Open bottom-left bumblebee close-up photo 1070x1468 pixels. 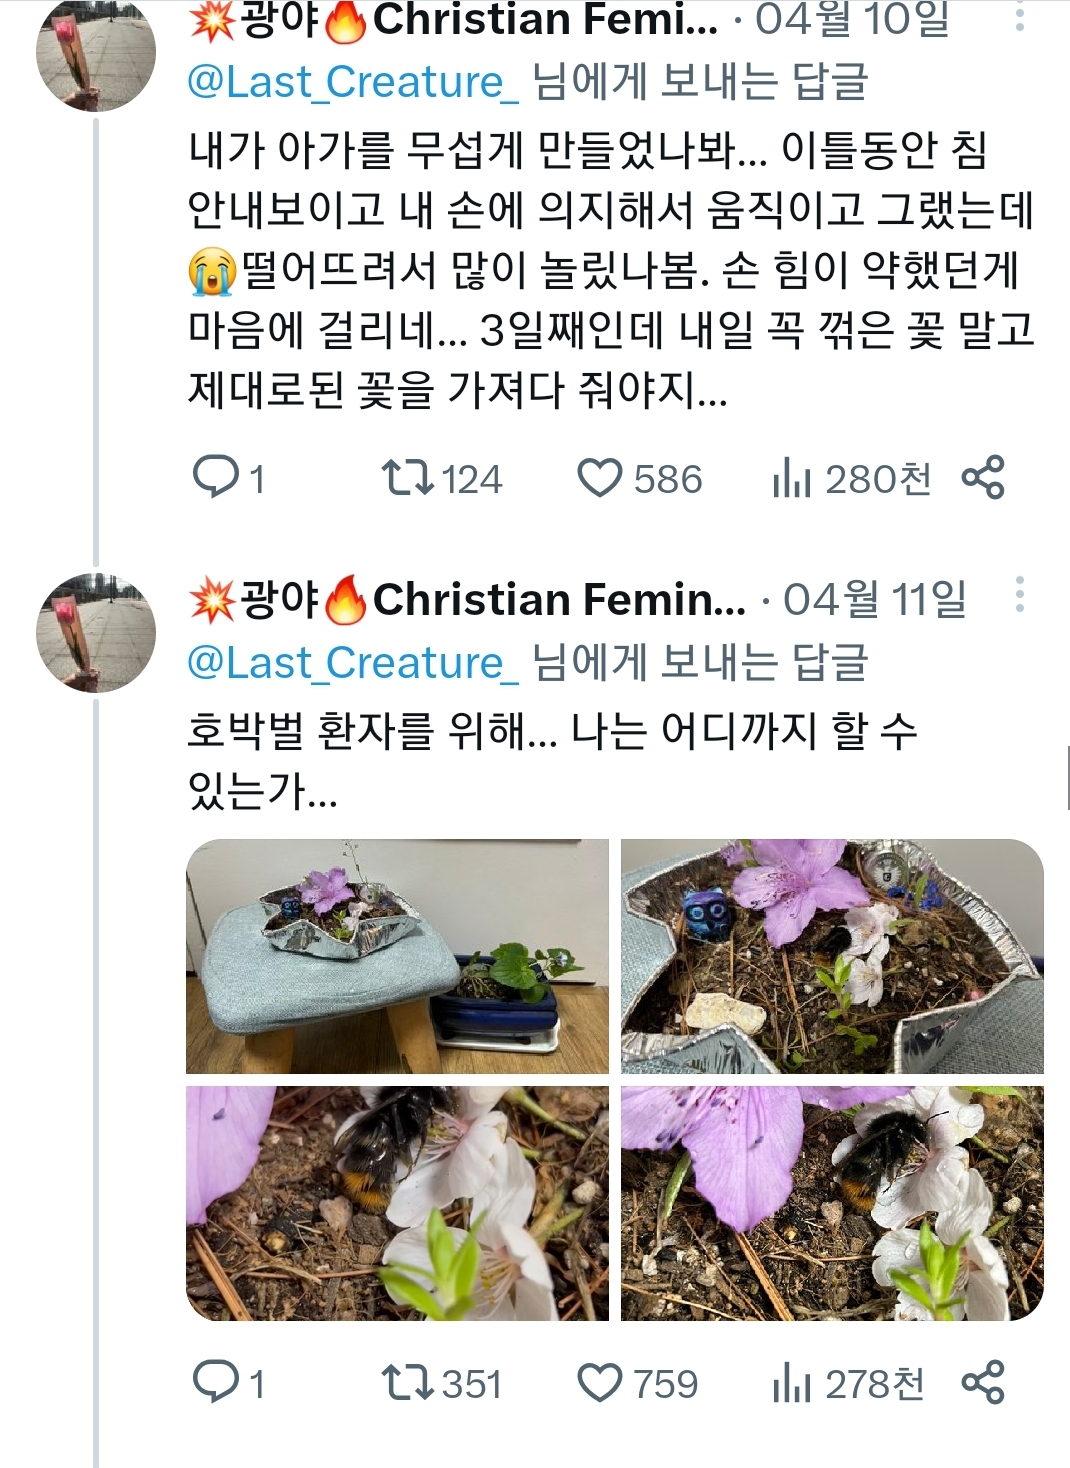pyautogui.click(x=397, y=1203)
